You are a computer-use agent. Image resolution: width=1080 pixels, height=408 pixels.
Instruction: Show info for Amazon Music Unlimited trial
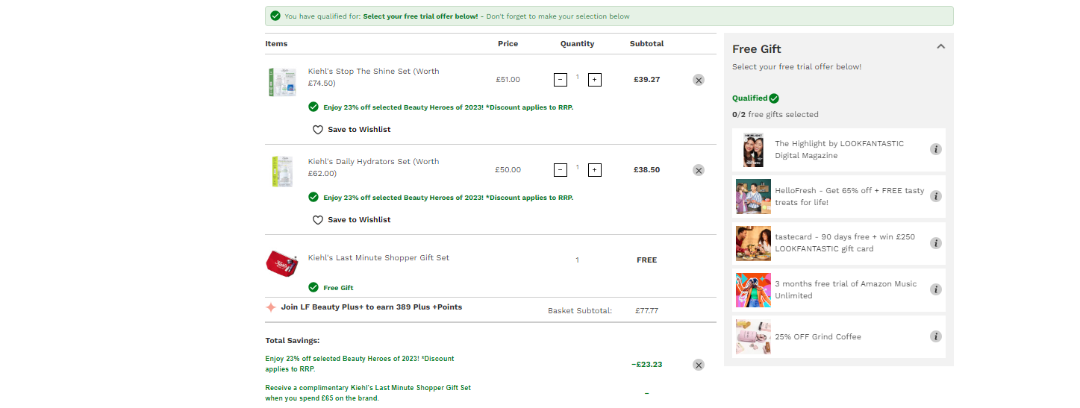click(936, 290)
